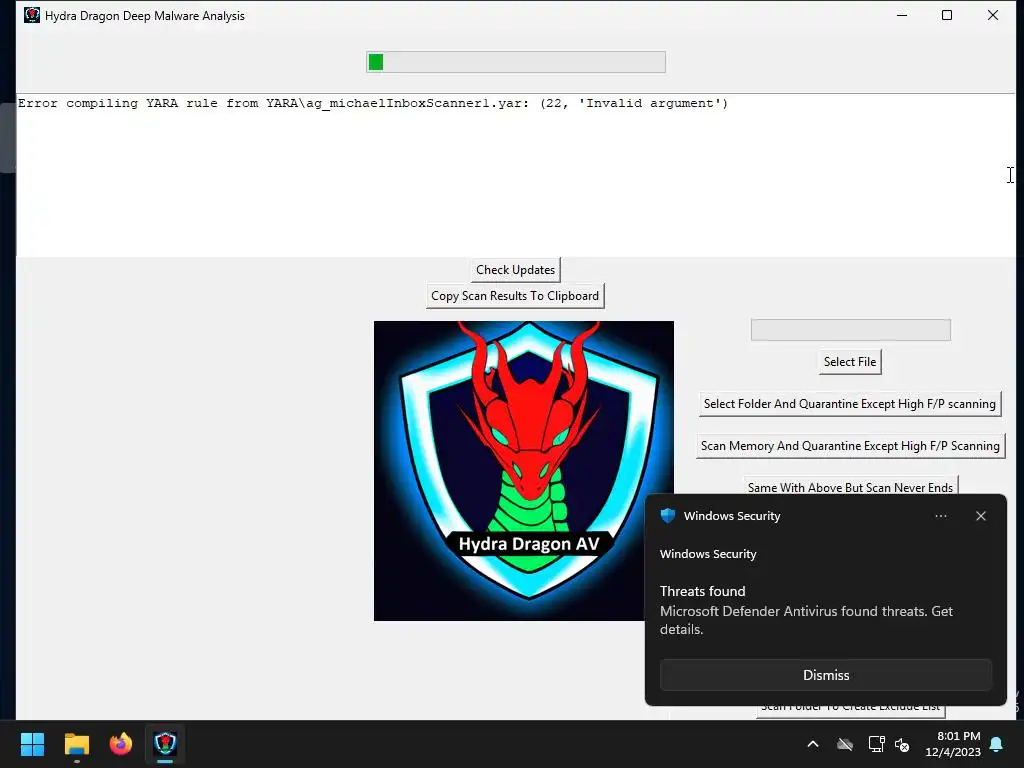Open the notification bell icon
Screen dimensions: 1024x768
(997, 744)
